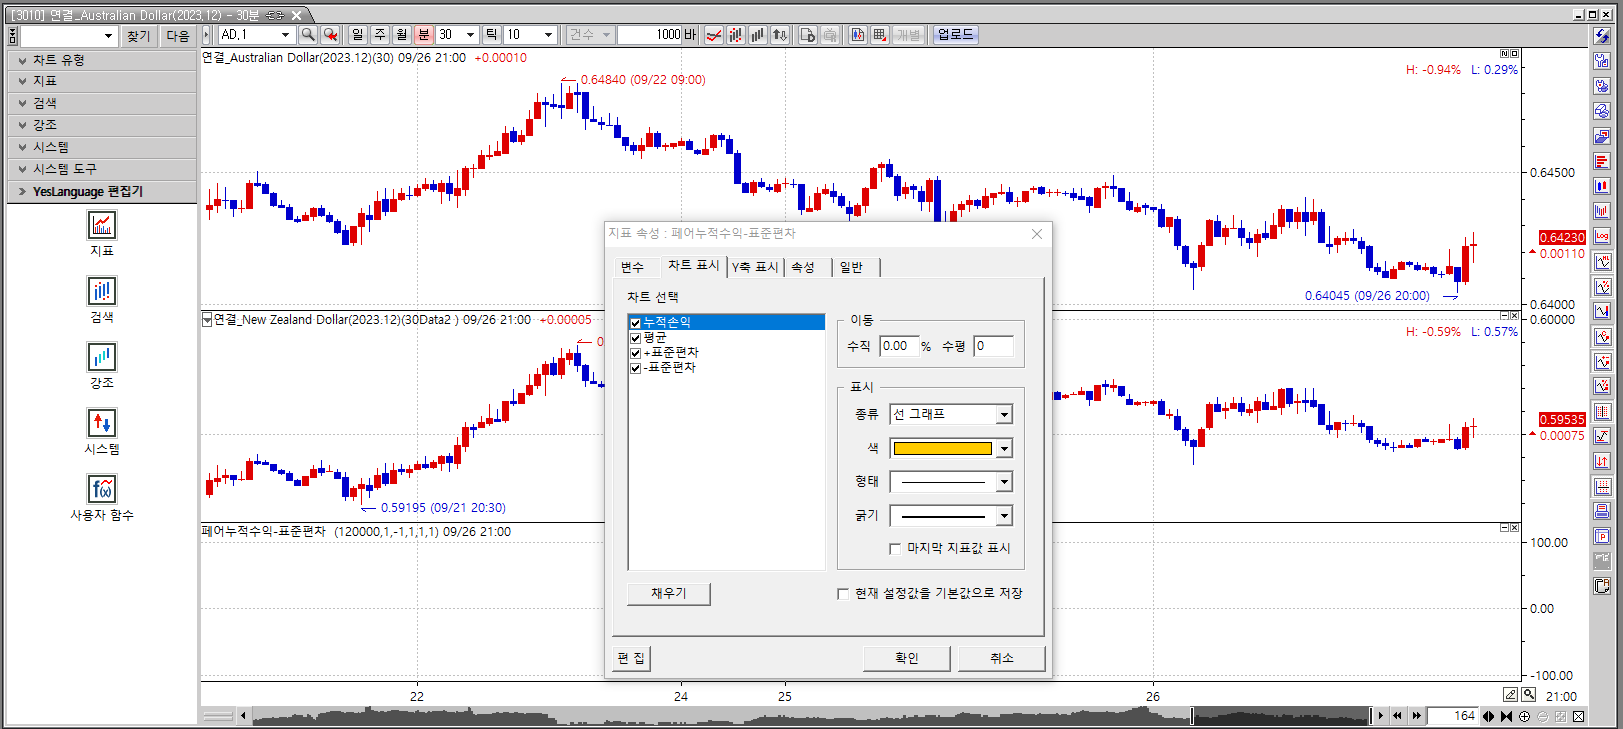Viewport: 1623px width, 729px height.
Task: Click the fast-forward icon on chart scrollbar
Action: tap(1417, 716)
